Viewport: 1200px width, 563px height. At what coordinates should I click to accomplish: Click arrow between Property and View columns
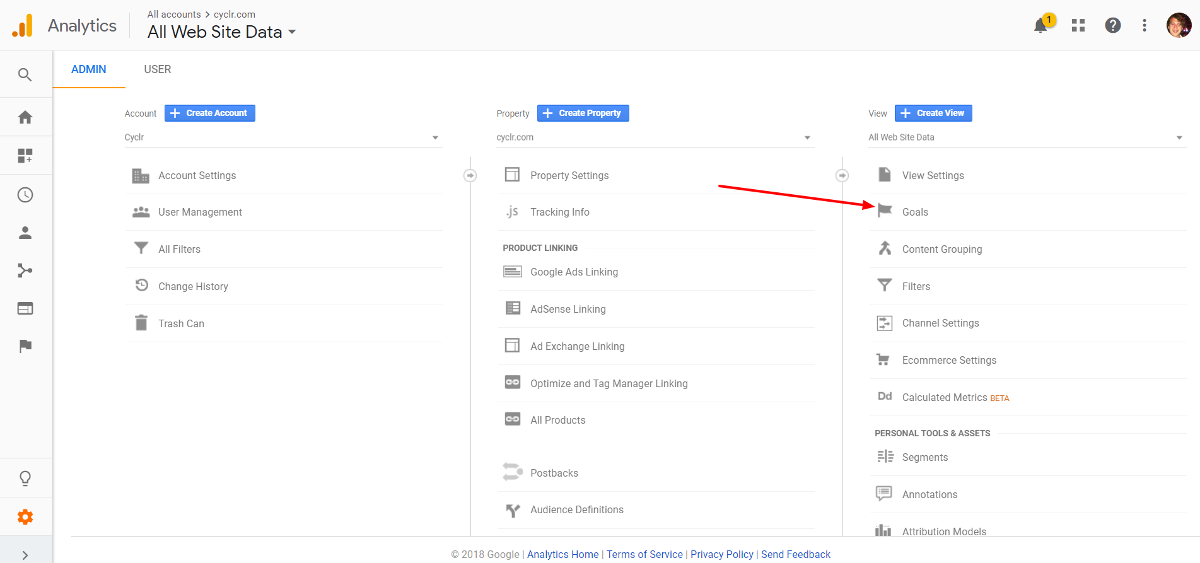coord(842,175)
